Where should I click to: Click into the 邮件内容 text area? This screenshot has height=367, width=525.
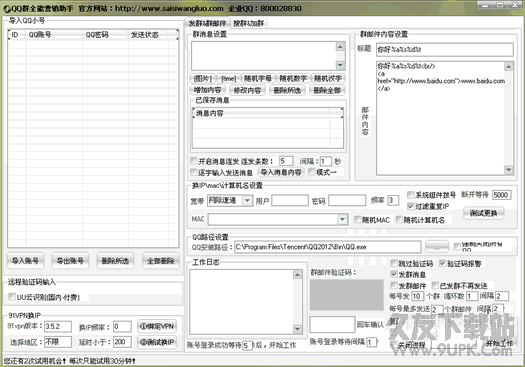[440, 118]
